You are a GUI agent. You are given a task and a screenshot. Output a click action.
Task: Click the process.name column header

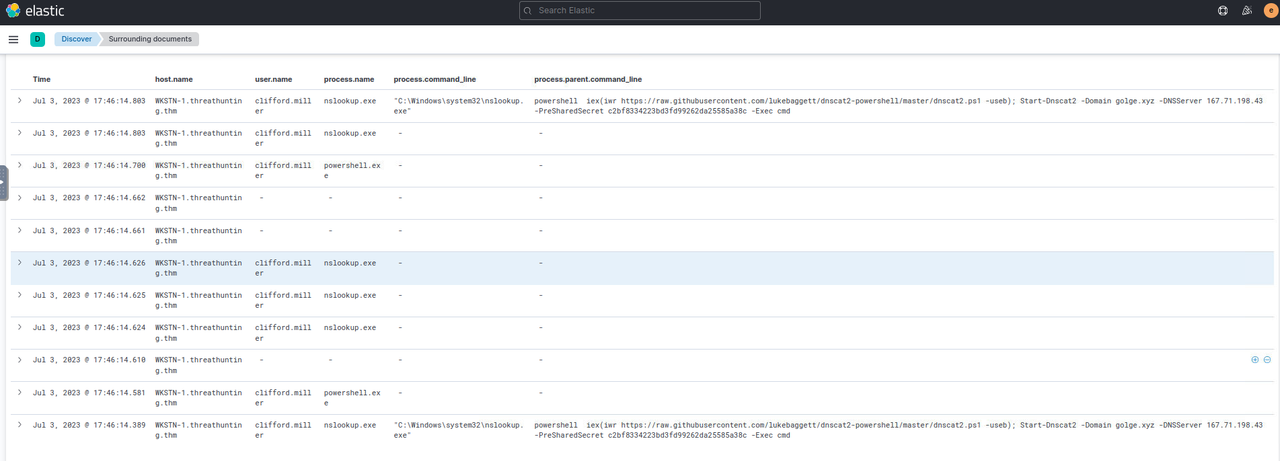[x=349, y=79]
